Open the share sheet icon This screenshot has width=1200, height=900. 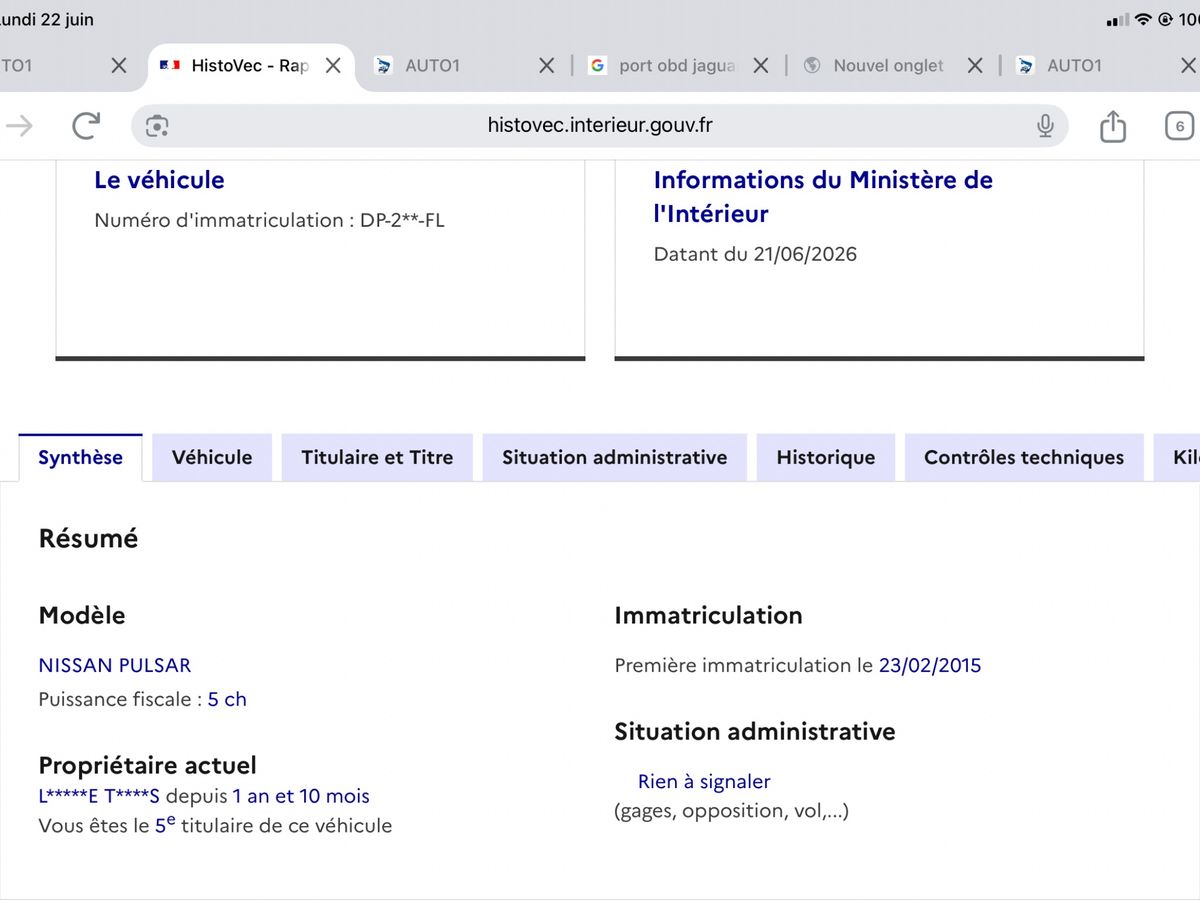[1113, 125]
